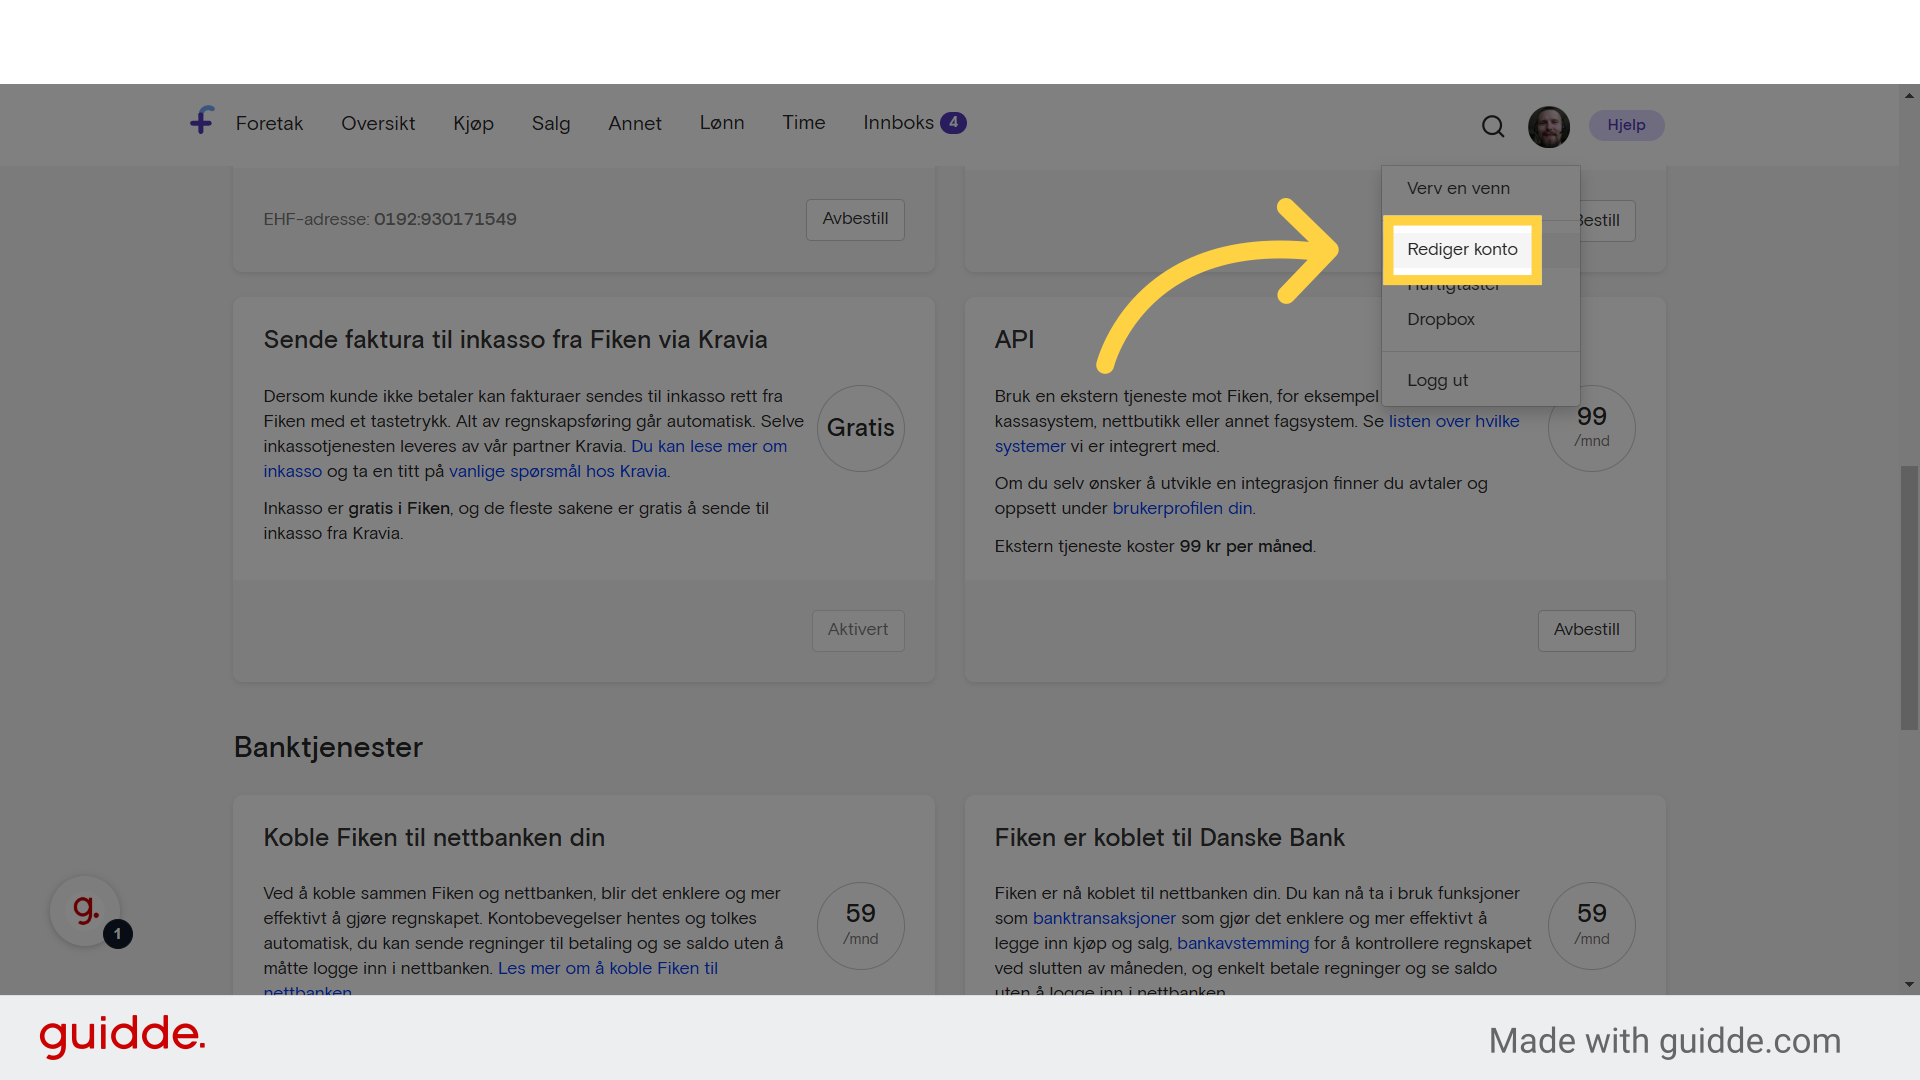Screen dimensions: 1920x1080
Task: Click 'Koble Fiken til nettbanken din' heading
Action: point(434,838)
